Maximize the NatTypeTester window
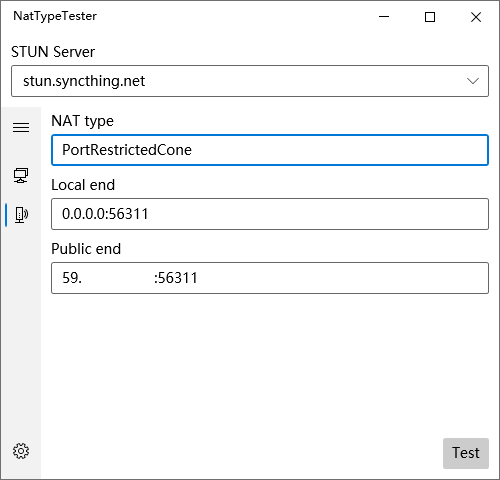 pos(430,17)
